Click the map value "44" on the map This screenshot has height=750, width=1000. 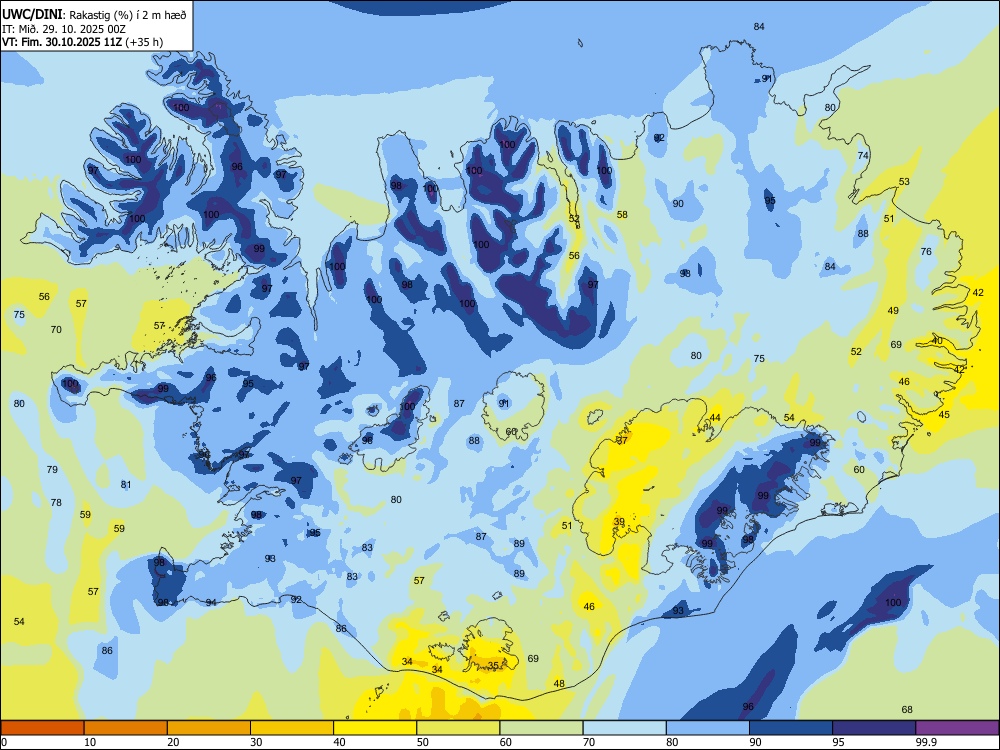coord(716,418)
